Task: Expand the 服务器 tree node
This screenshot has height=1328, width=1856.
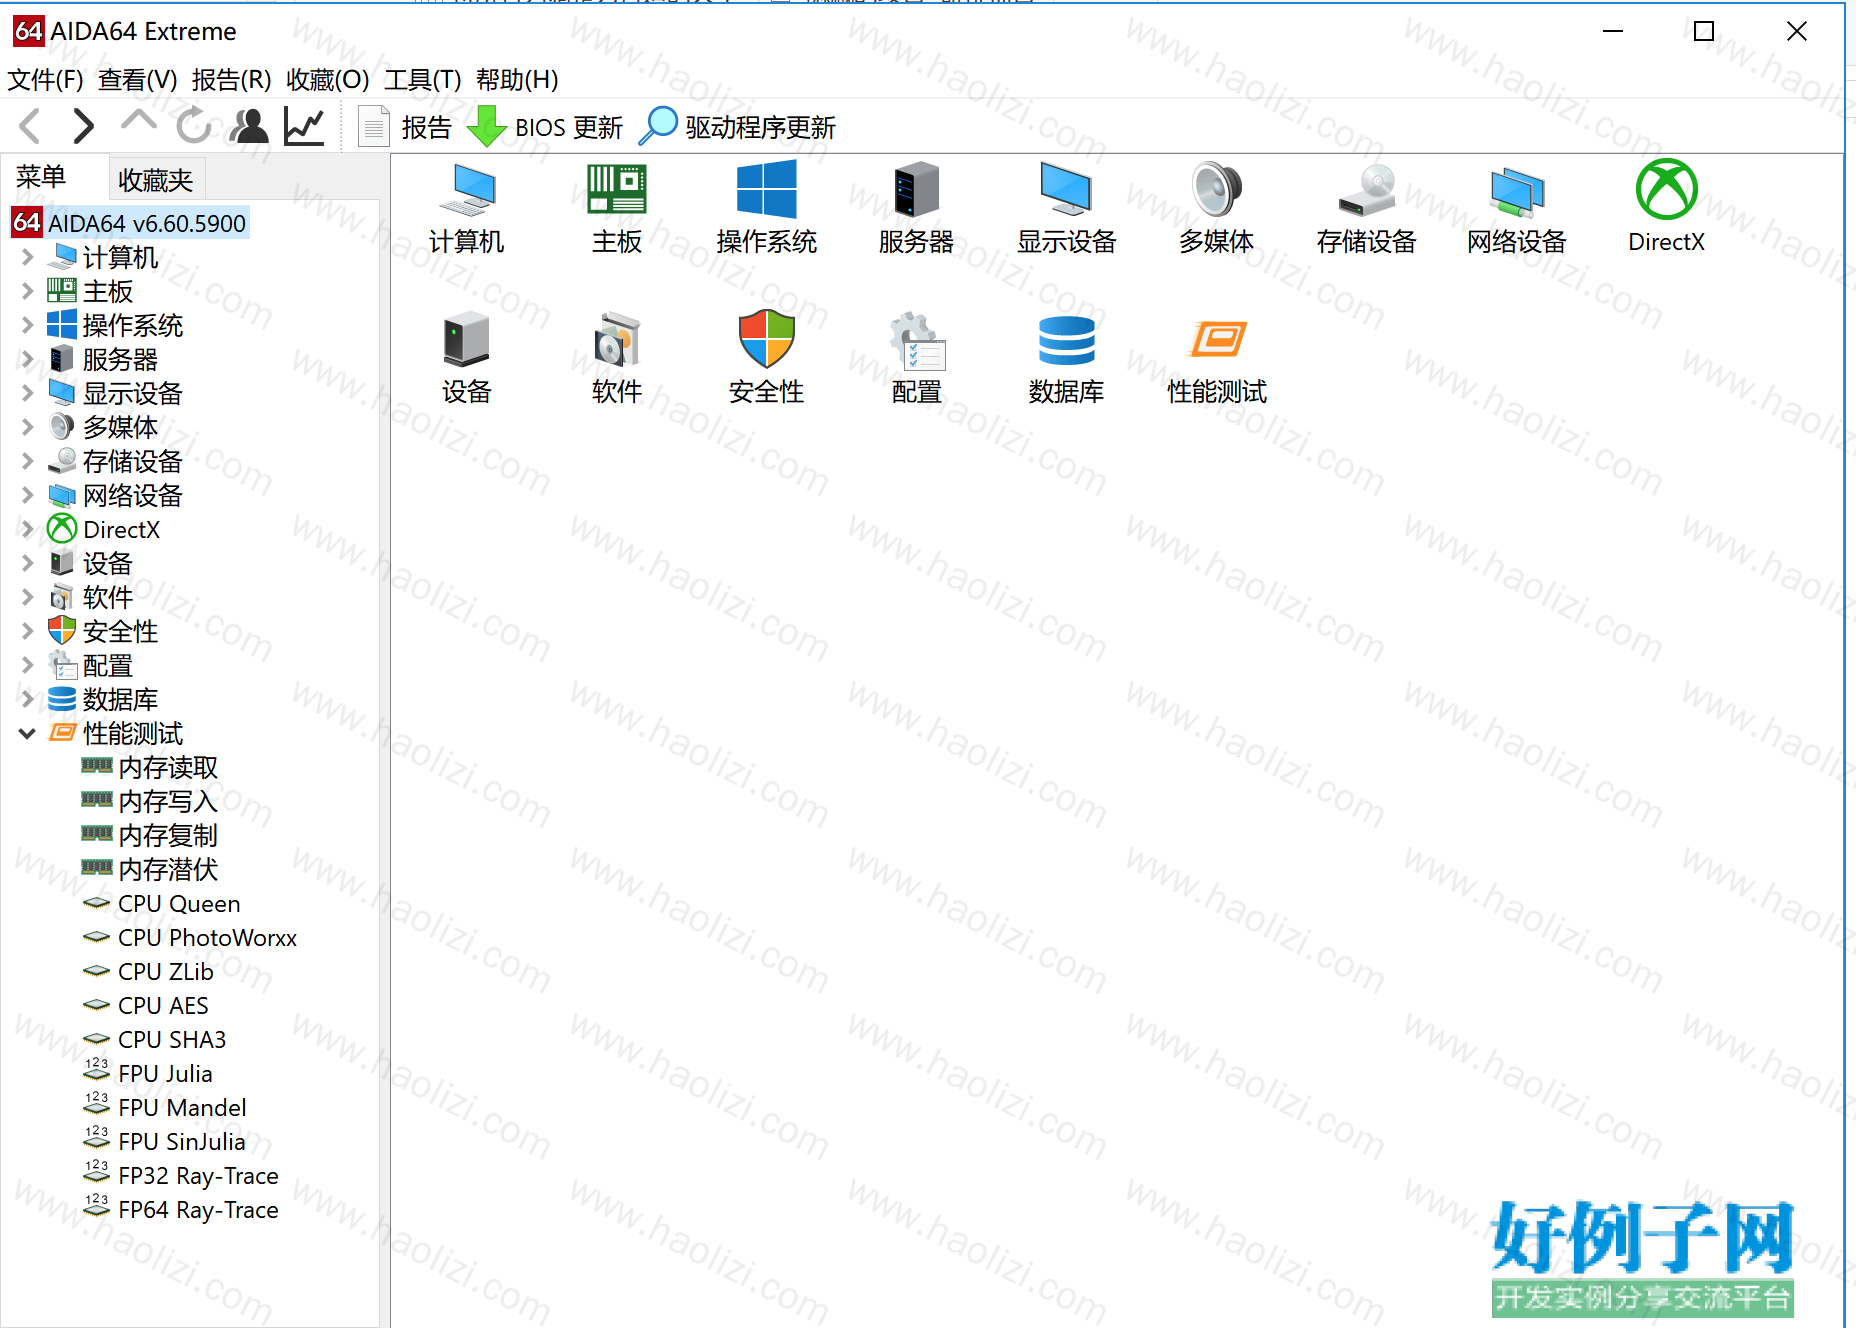Action: [28, 360]
